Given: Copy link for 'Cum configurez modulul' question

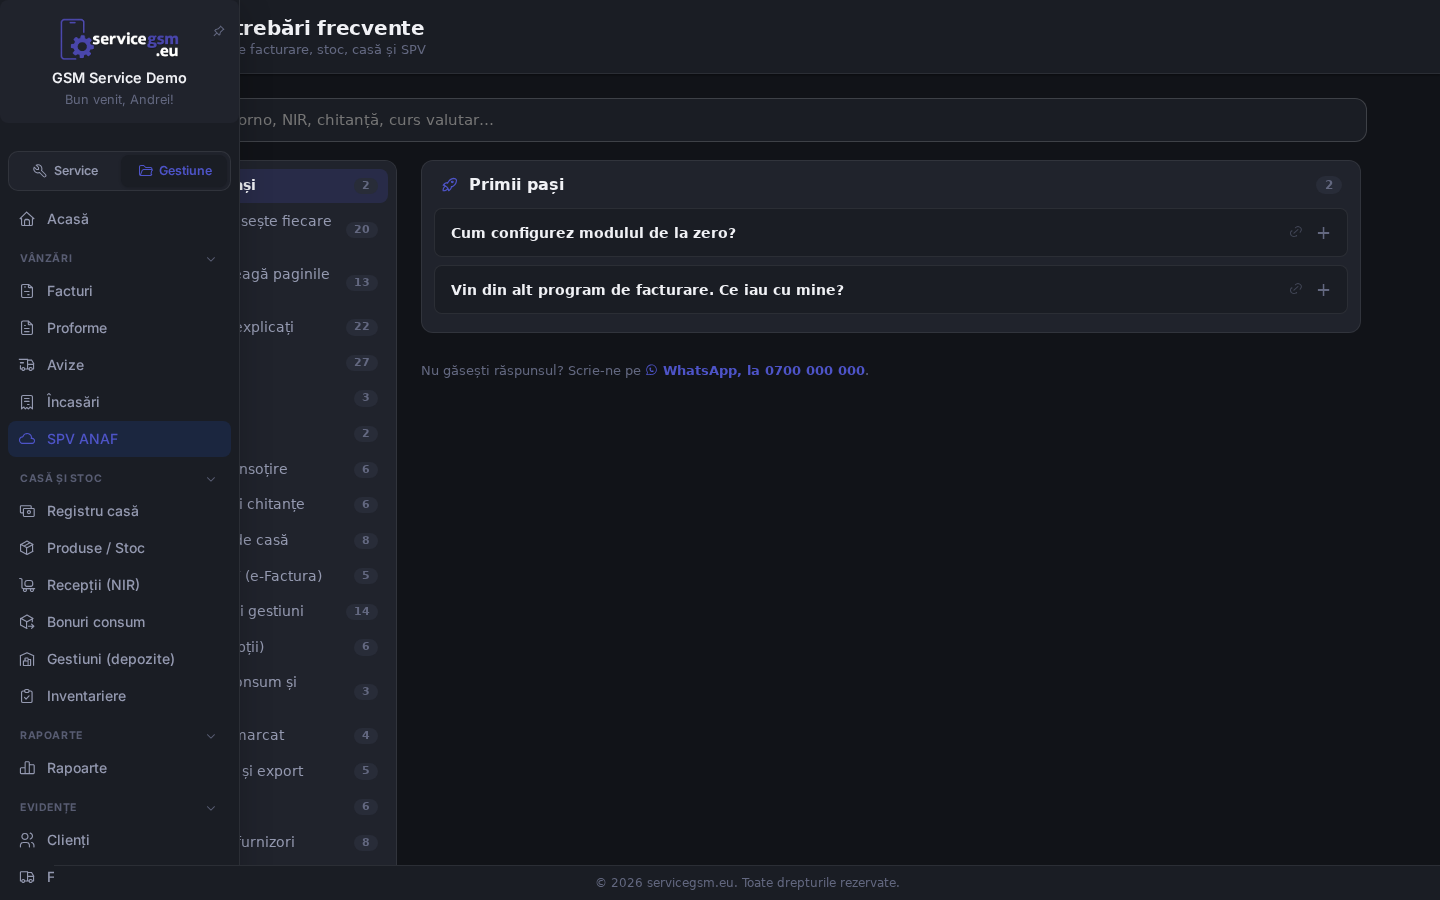Looking at the screenshot, I should point(1295,232).
